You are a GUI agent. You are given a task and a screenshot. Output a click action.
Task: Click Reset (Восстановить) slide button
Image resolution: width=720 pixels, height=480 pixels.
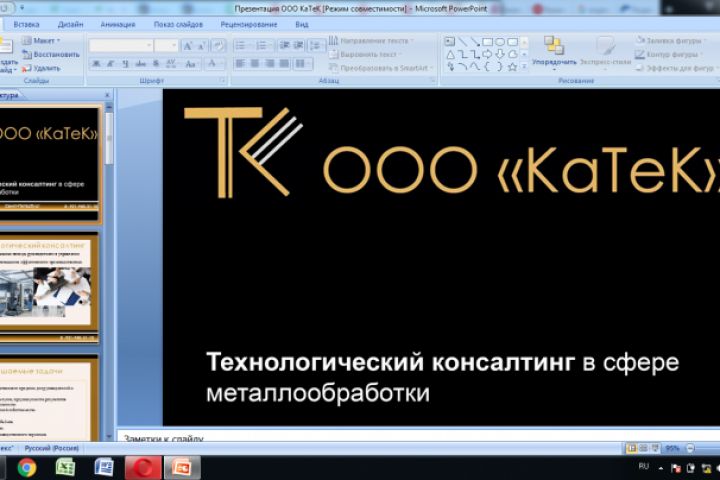pyautogui.click(x=51, y=55)
